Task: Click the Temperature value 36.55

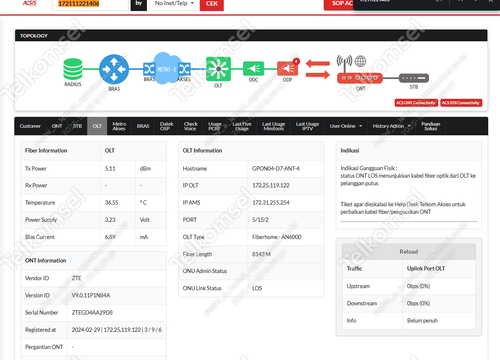Action: 111,203
